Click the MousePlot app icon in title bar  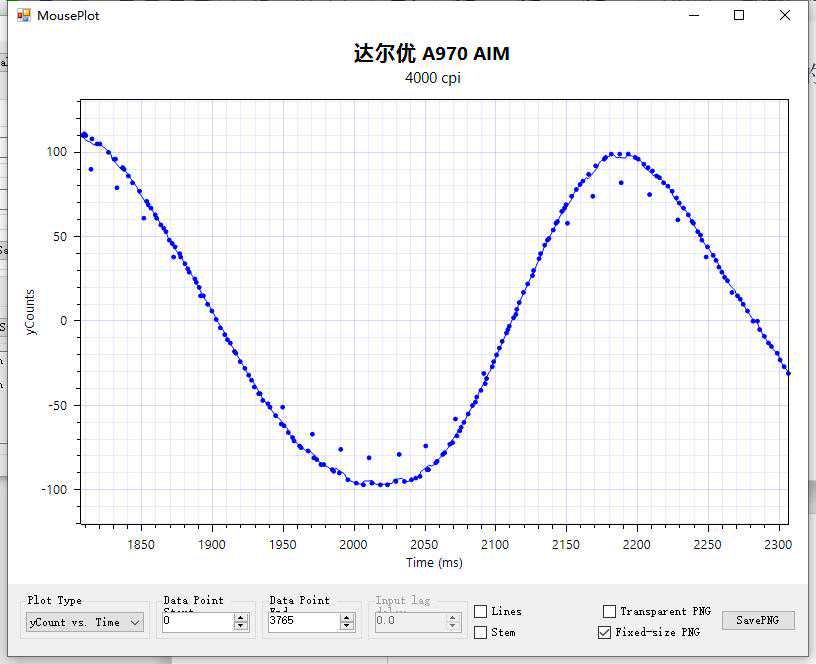(24, 16)
